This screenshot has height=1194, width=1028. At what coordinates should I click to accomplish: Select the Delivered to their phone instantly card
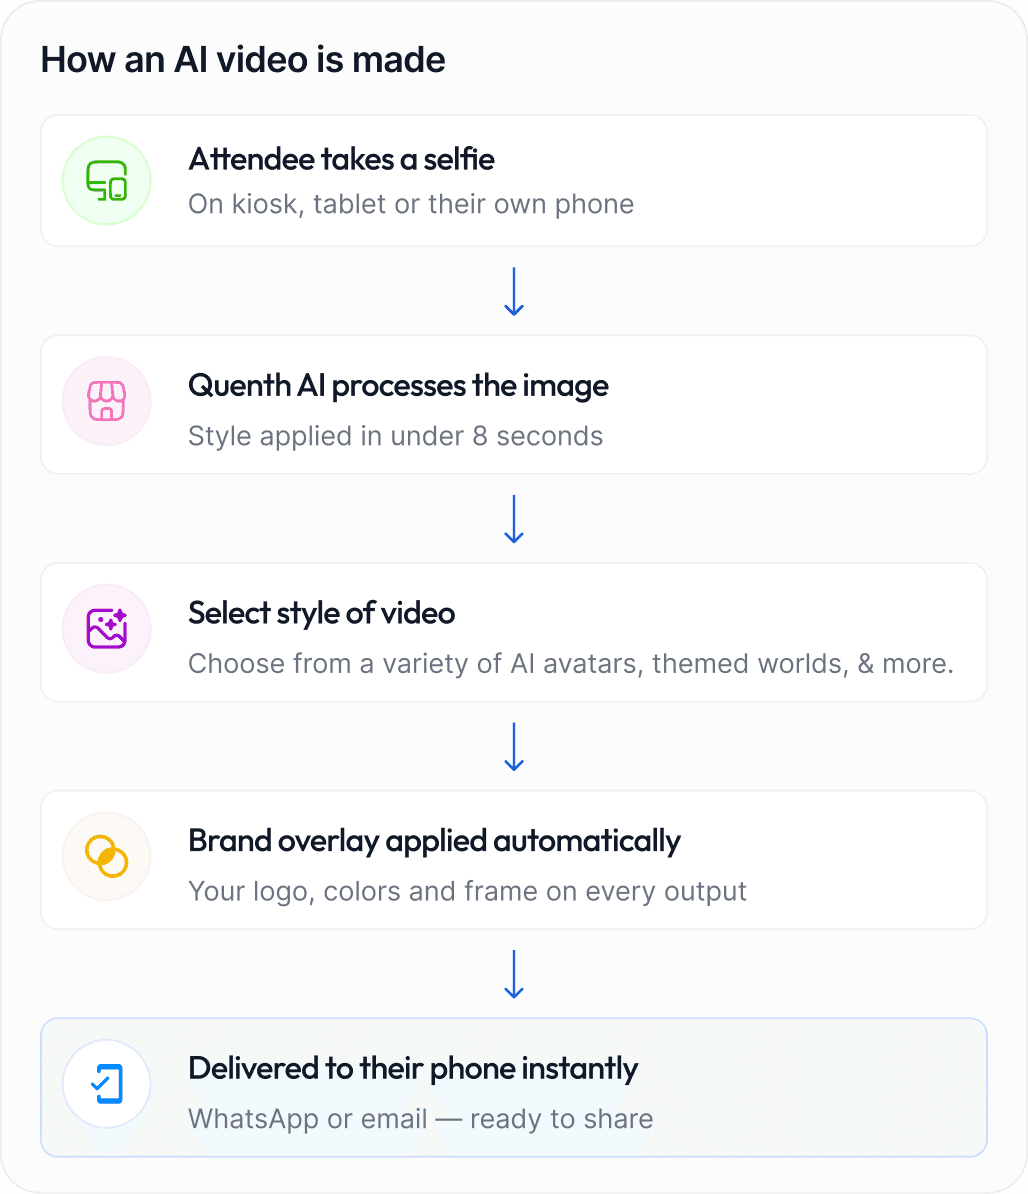tap(514, 1087)
